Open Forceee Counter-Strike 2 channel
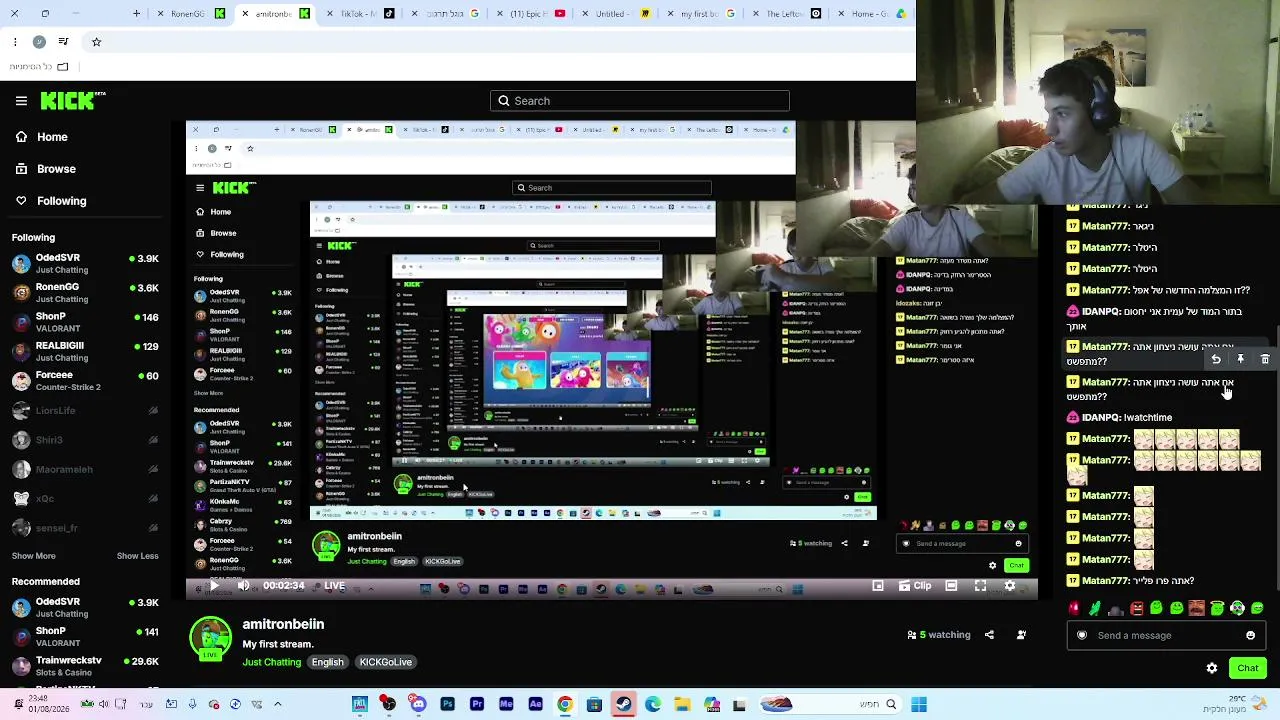The height and width of the screenshot is (720, 1280). click(x=85, y=380)
